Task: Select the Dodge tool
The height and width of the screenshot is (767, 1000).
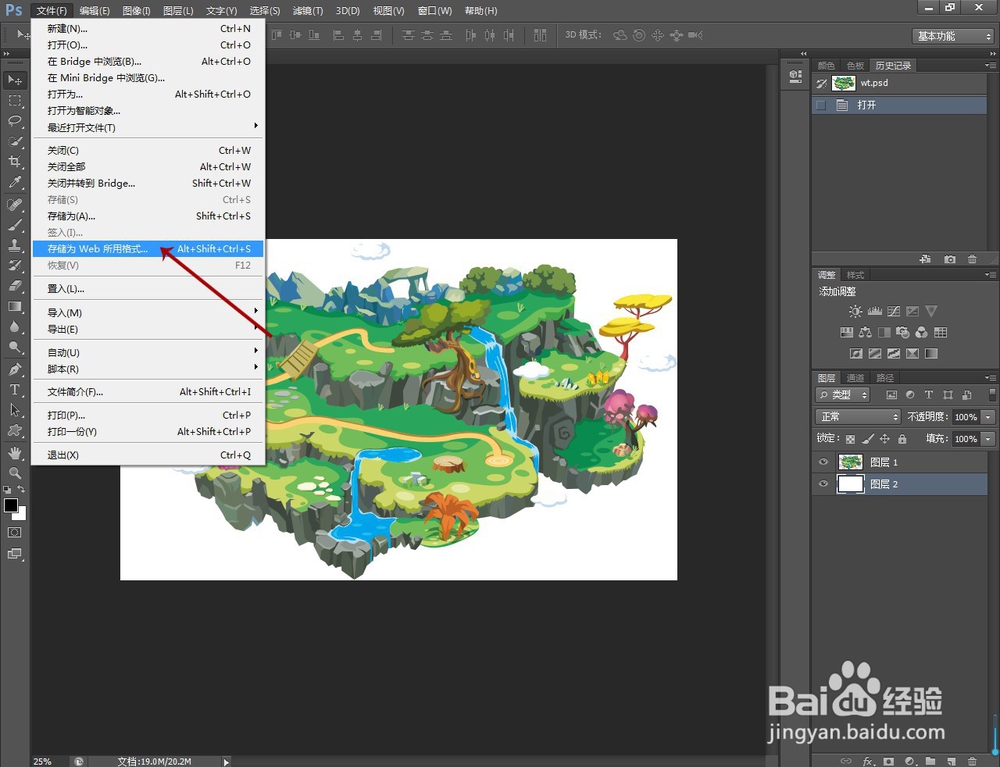Action: tap(15, 347)
